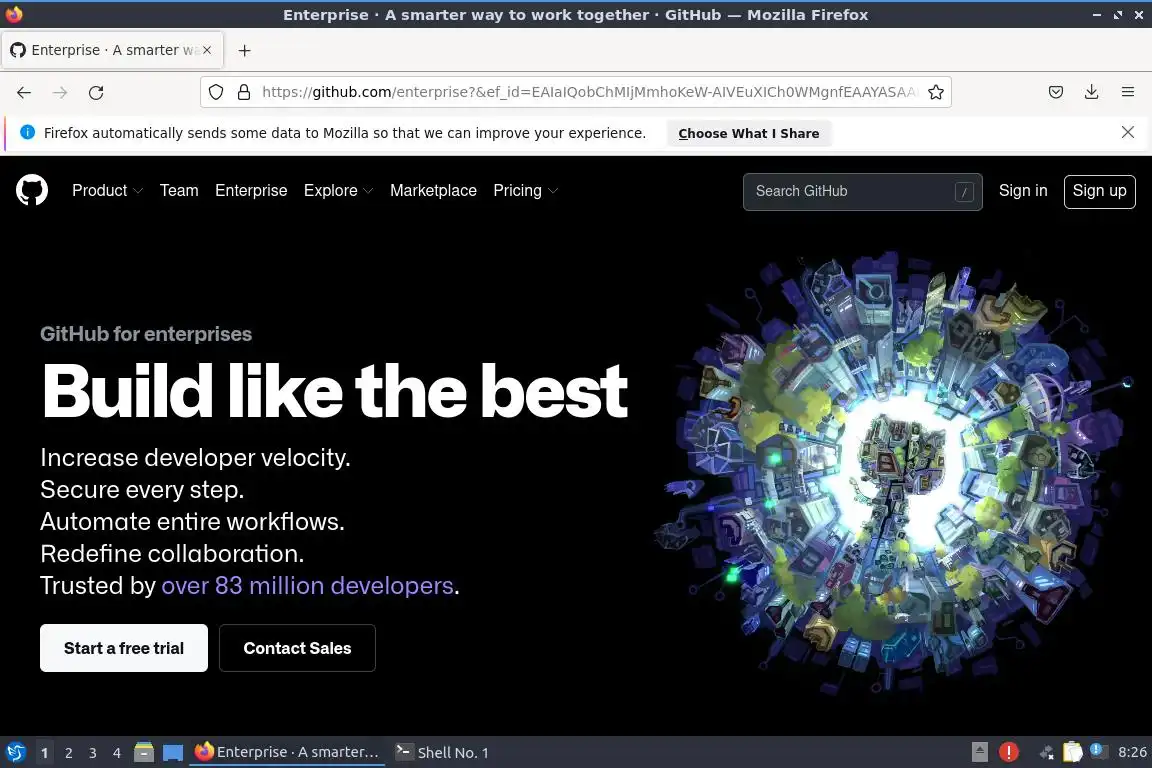Expand the Explore dropdown menu

[338, 190]
